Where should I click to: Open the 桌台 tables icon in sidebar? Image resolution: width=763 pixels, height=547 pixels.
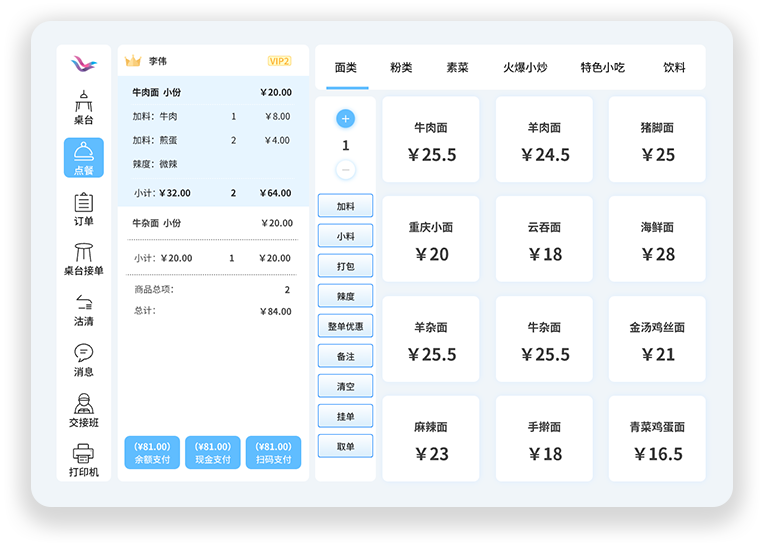tap(84, 108)
